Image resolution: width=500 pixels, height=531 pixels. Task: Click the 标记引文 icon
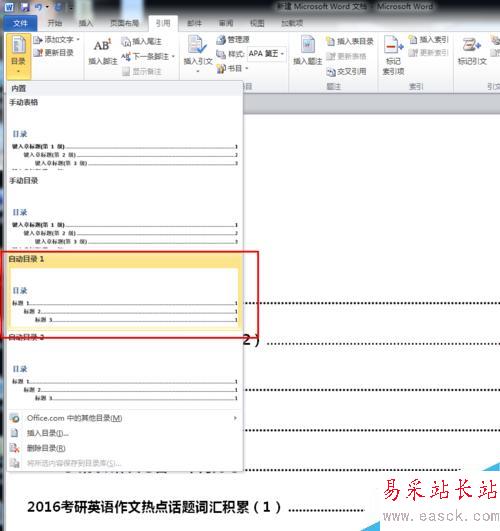(472, 45)
